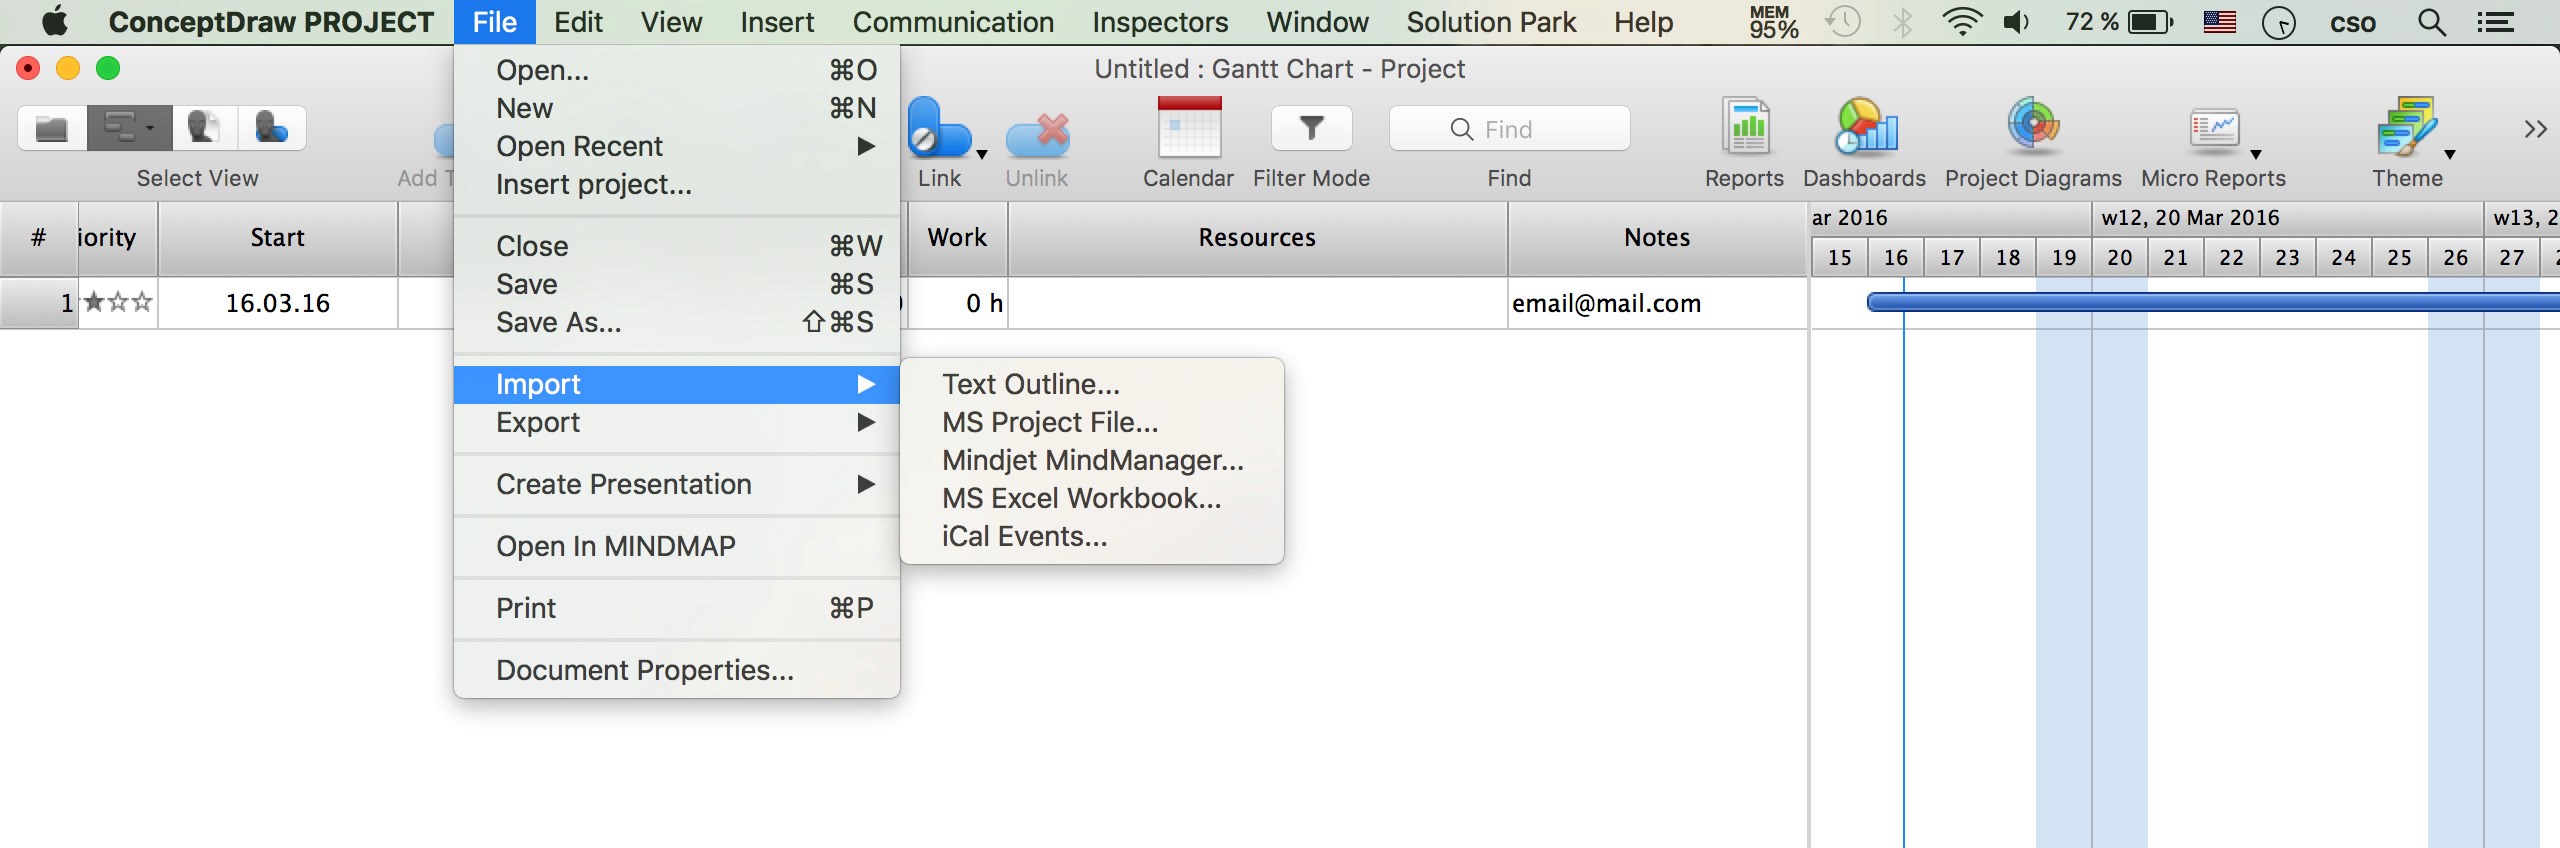Choose Print in the File menu
This screenshot has height=848, width=2560.
pos(677,608)
